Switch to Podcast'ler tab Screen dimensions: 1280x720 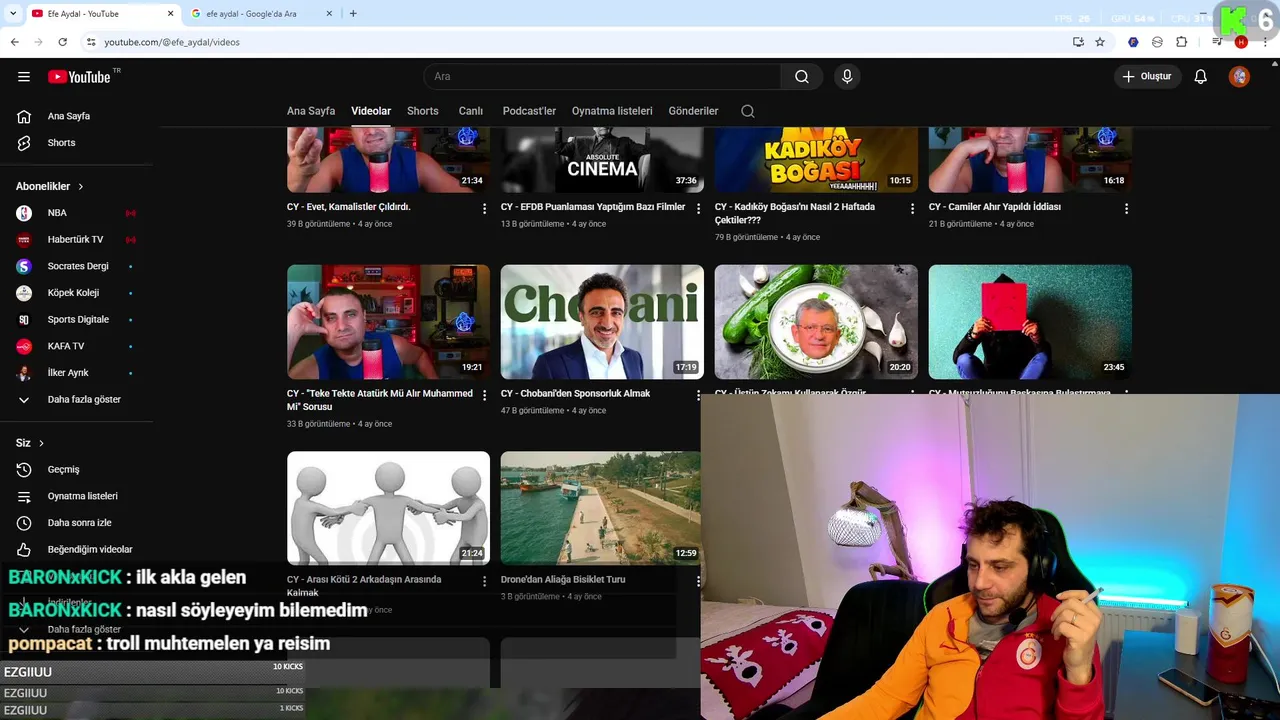pos(529,111)
